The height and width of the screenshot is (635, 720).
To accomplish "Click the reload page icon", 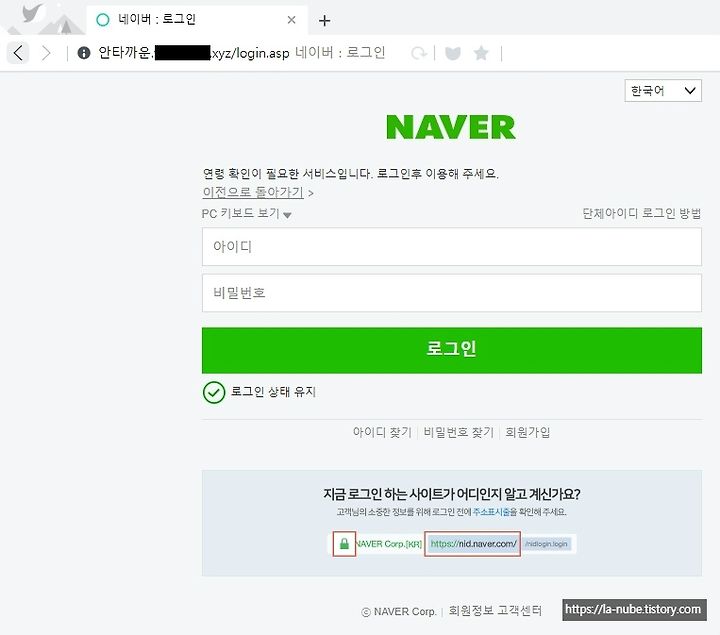I will pyautogui.click(x=419, y=53).
